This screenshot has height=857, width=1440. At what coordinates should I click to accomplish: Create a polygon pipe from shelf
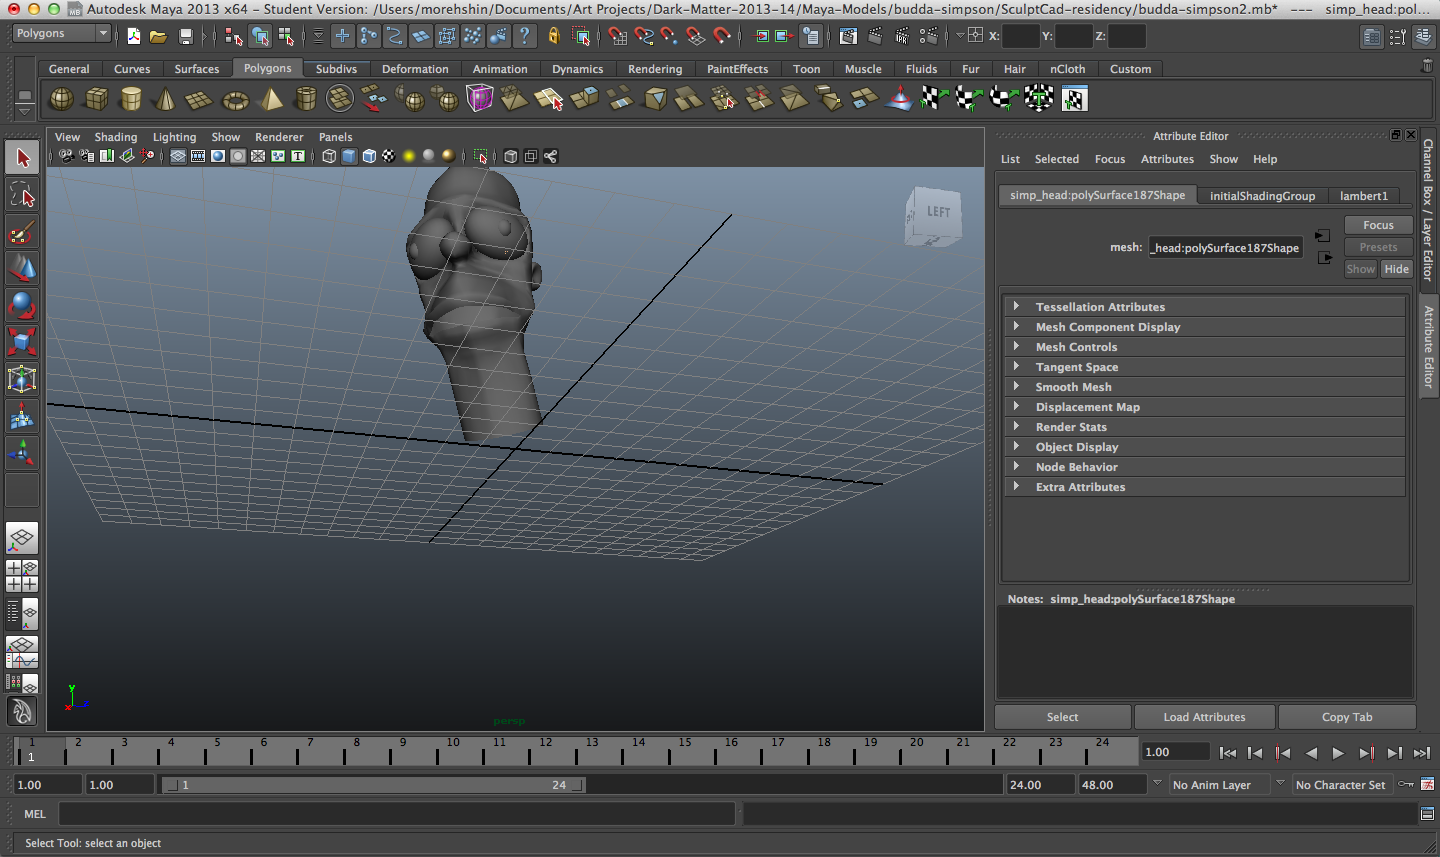[x=305, y=99]
